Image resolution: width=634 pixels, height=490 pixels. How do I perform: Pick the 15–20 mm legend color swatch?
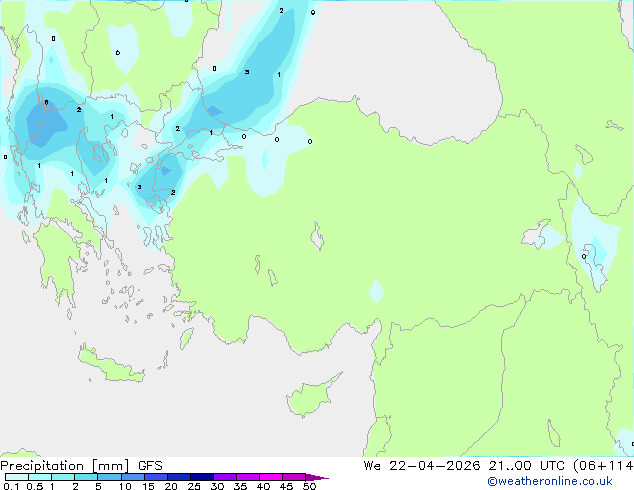point(155,477)
